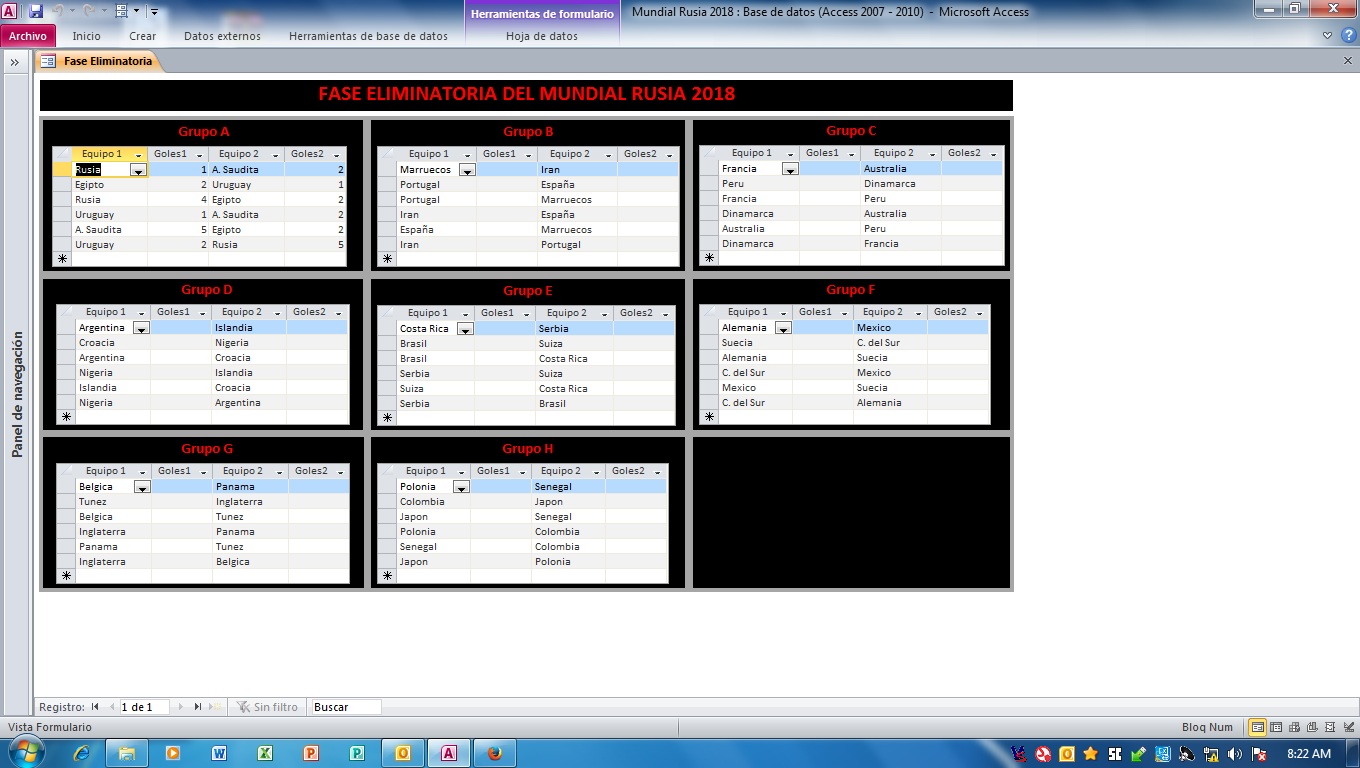Select the Colombia cell in Grupo H second row
The height and width of the screenshot is (768, 1360).
pos(433,502)
